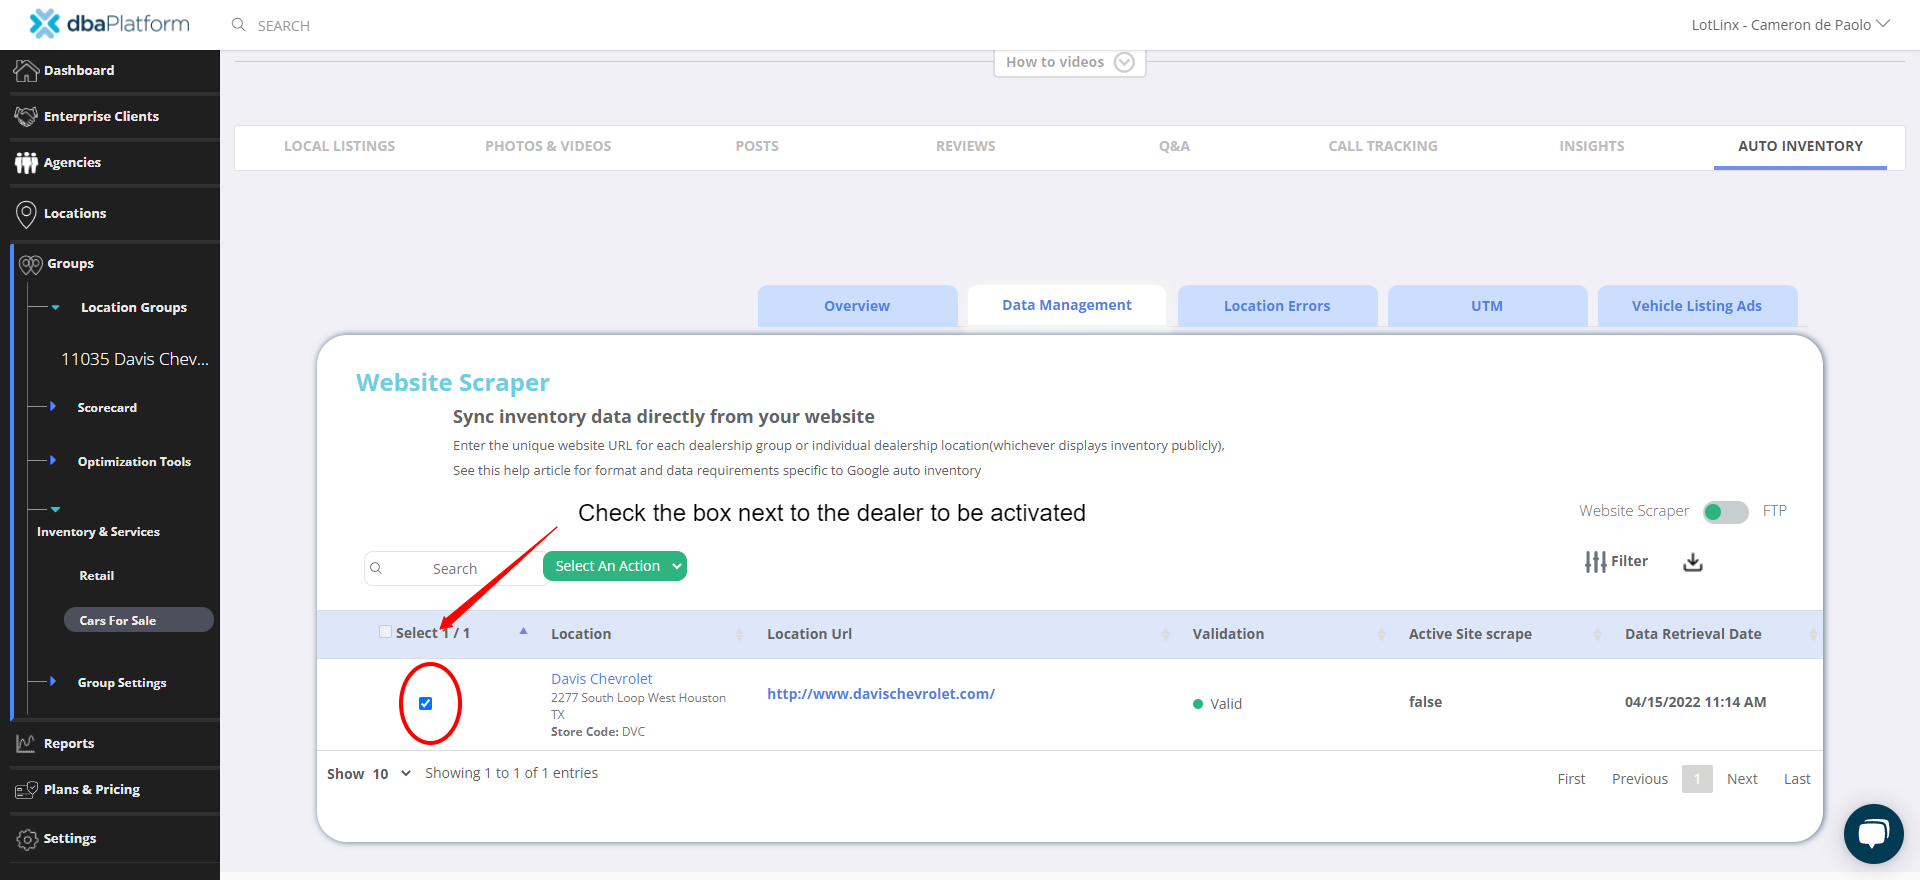Screen dimensions: 1920x880
Task: Open the Davis Chevrolet location link
Action: (x=601, y=679)
